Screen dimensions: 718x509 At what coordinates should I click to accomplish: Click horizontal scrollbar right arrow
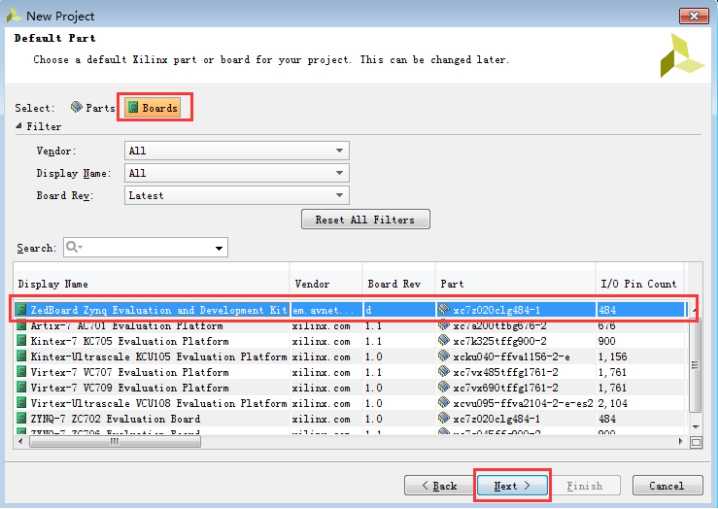(681, 441)
